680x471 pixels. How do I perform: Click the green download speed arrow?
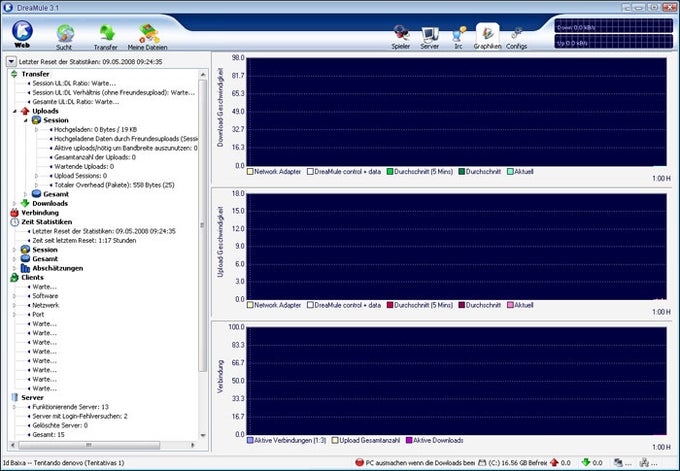tap(586, 463)
